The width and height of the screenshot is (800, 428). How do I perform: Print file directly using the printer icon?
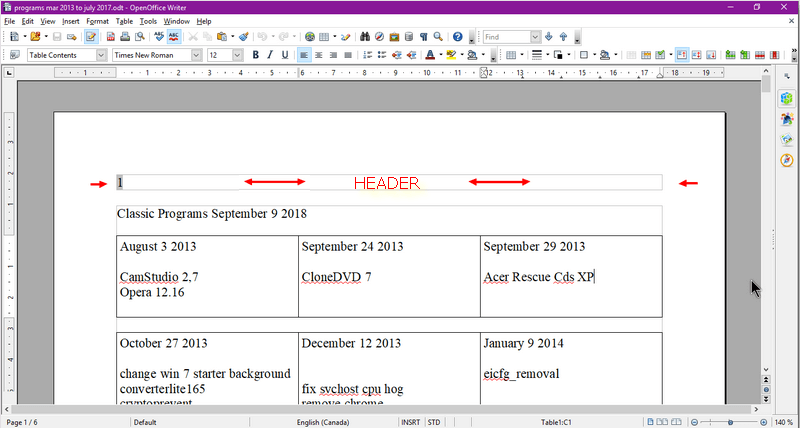tap(125, 37)
